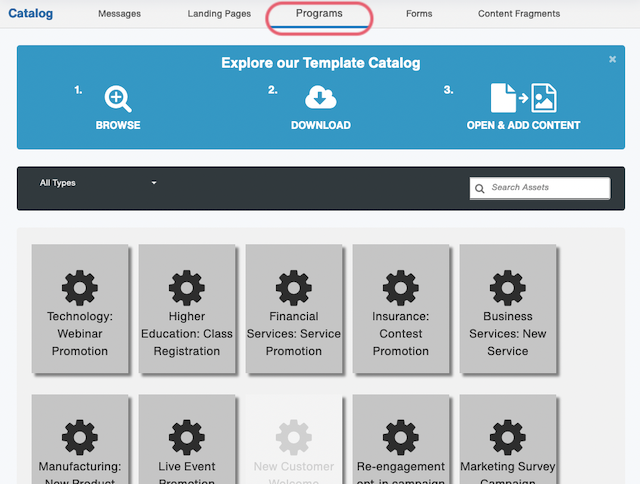Click the Browse magnifier icon

(x=118, y=98)
